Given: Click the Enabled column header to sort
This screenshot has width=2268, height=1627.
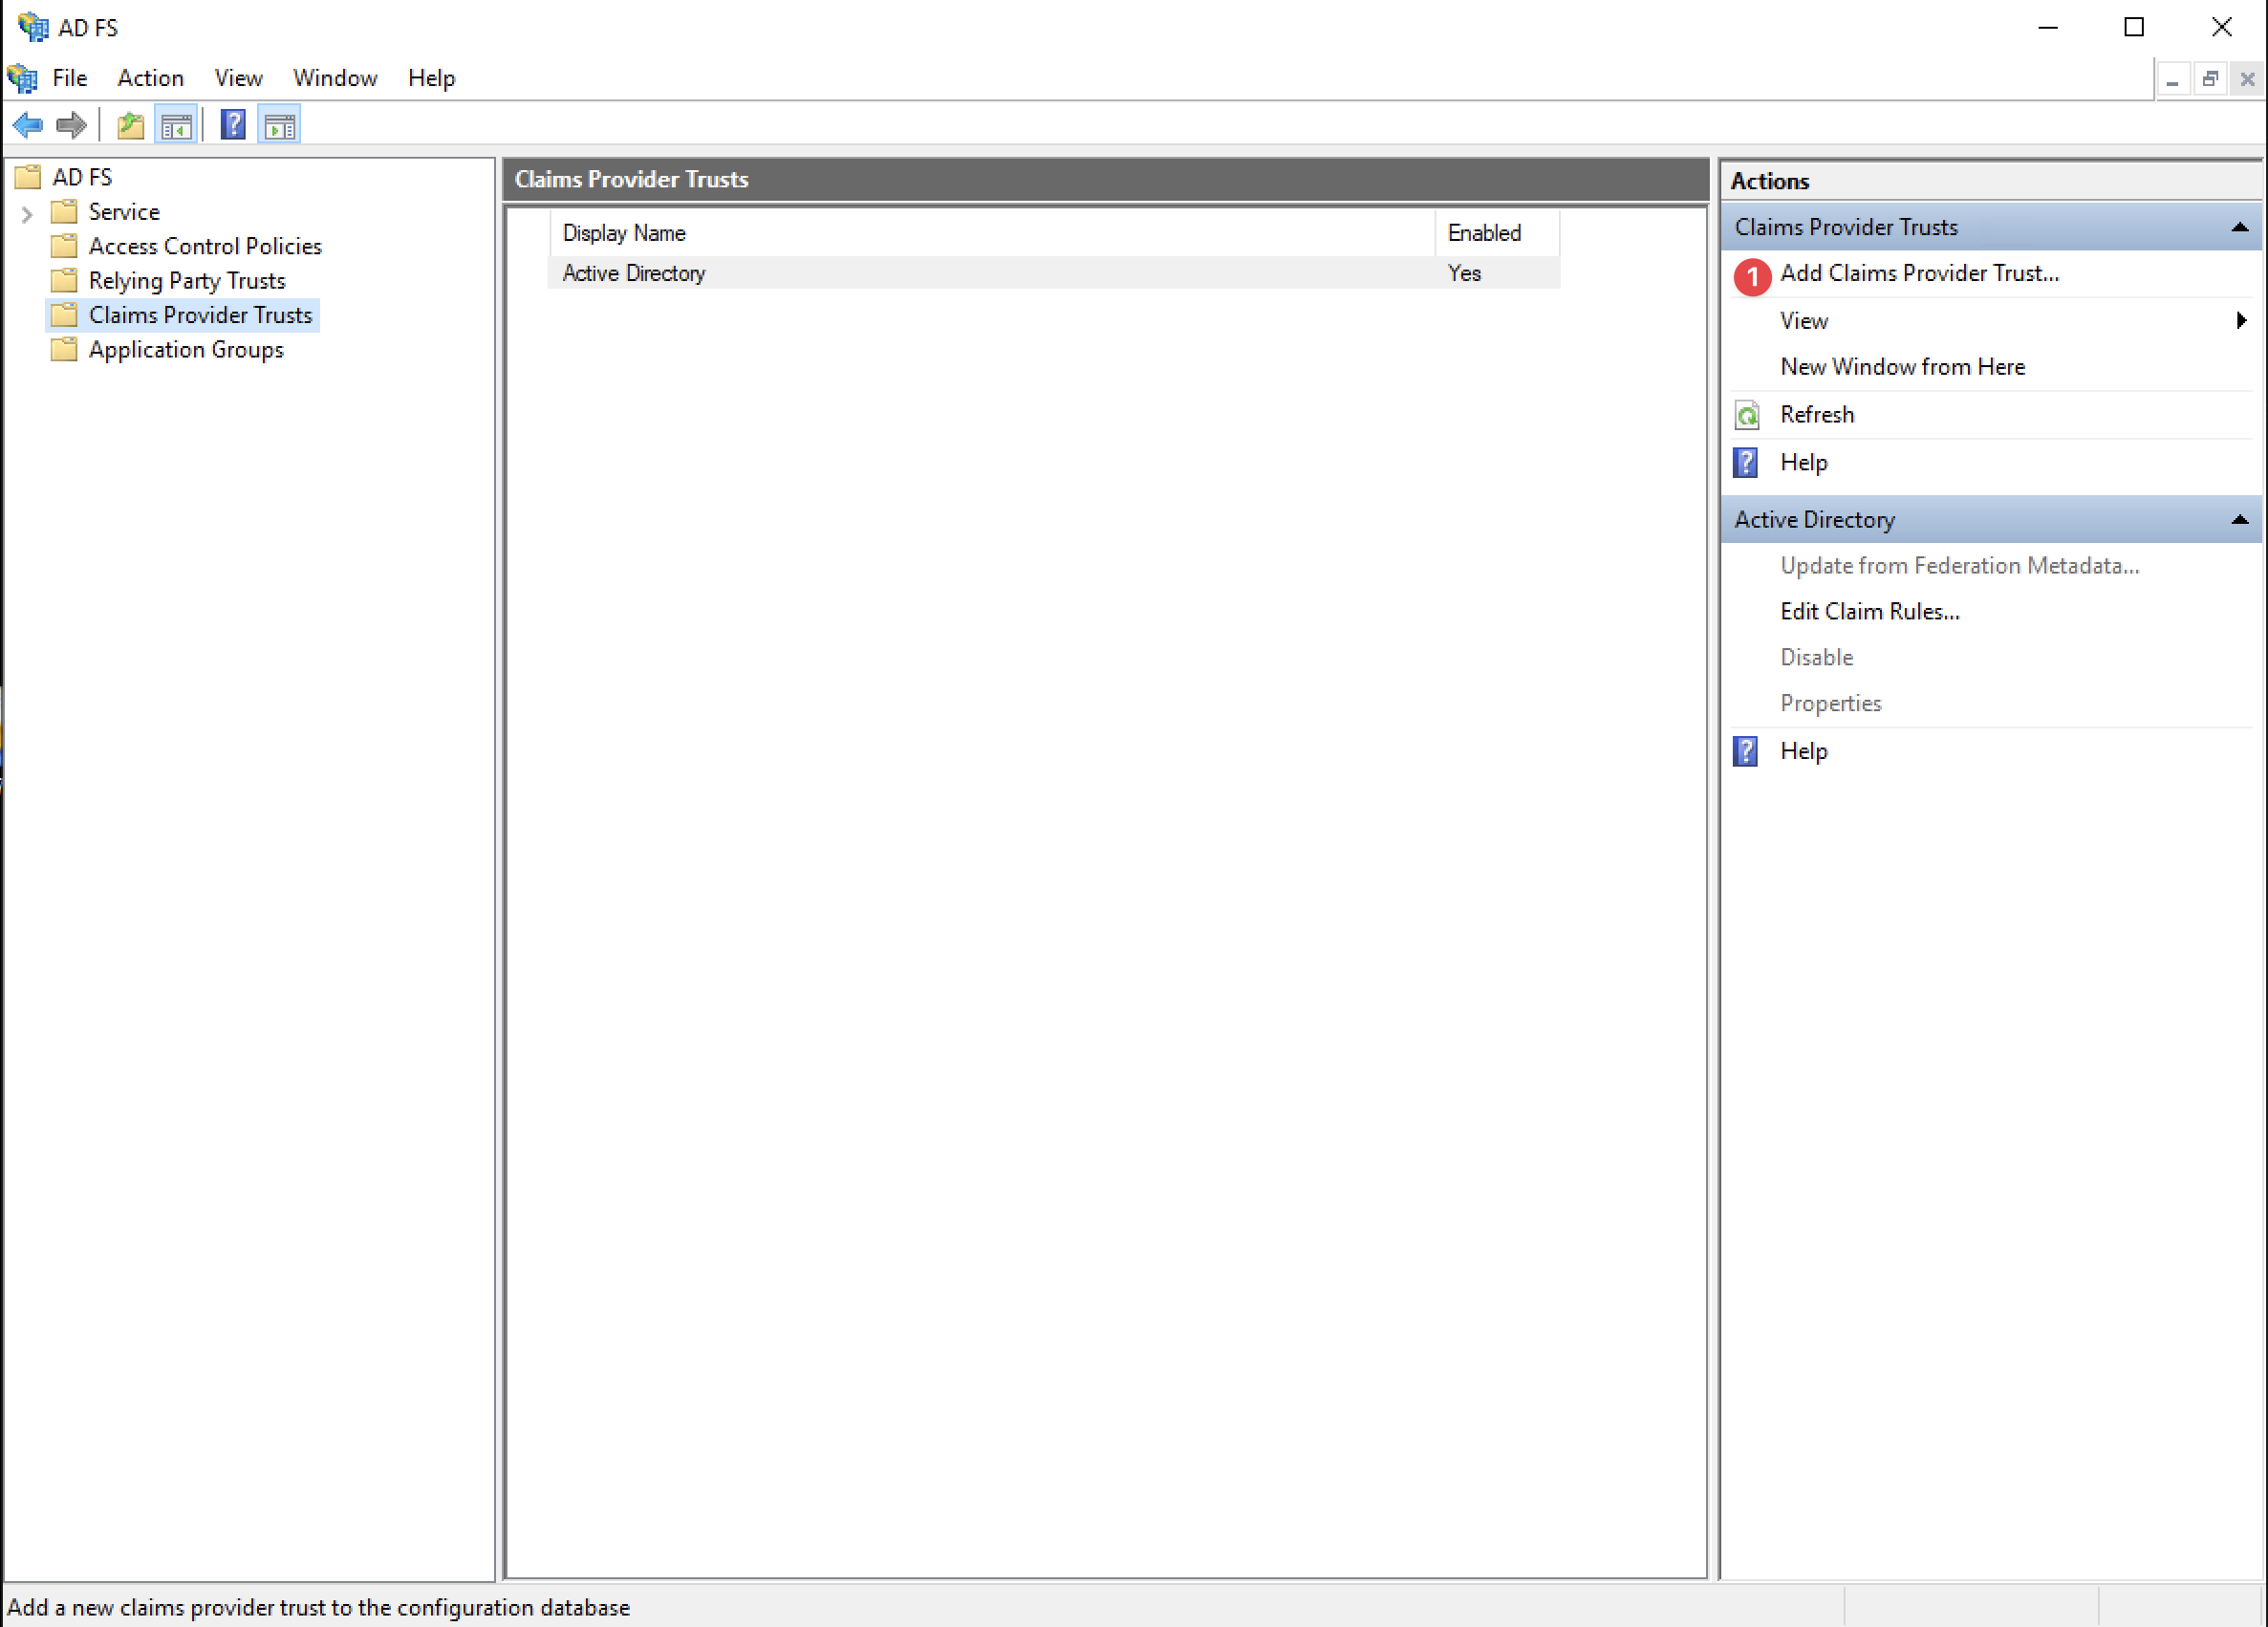Looking at the screenshot, I should [1484, 230].
